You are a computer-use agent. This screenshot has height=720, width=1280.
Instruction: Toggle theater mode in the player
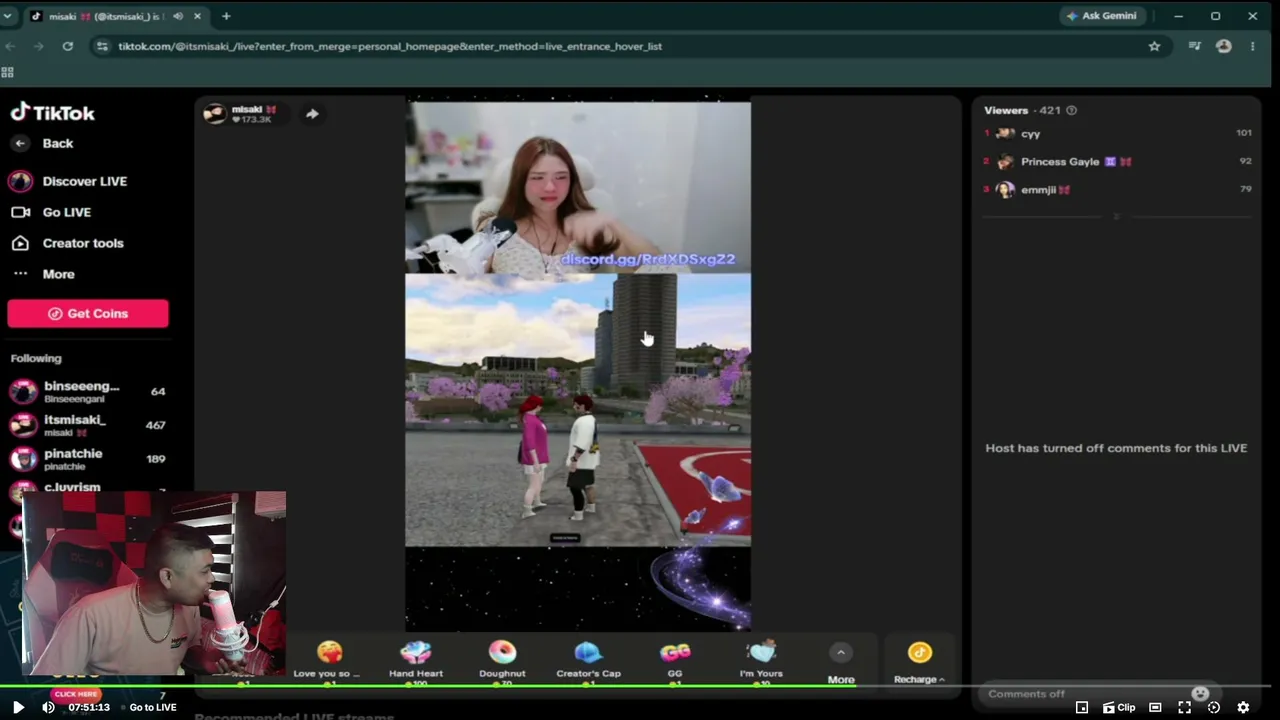click(1155, 707)
